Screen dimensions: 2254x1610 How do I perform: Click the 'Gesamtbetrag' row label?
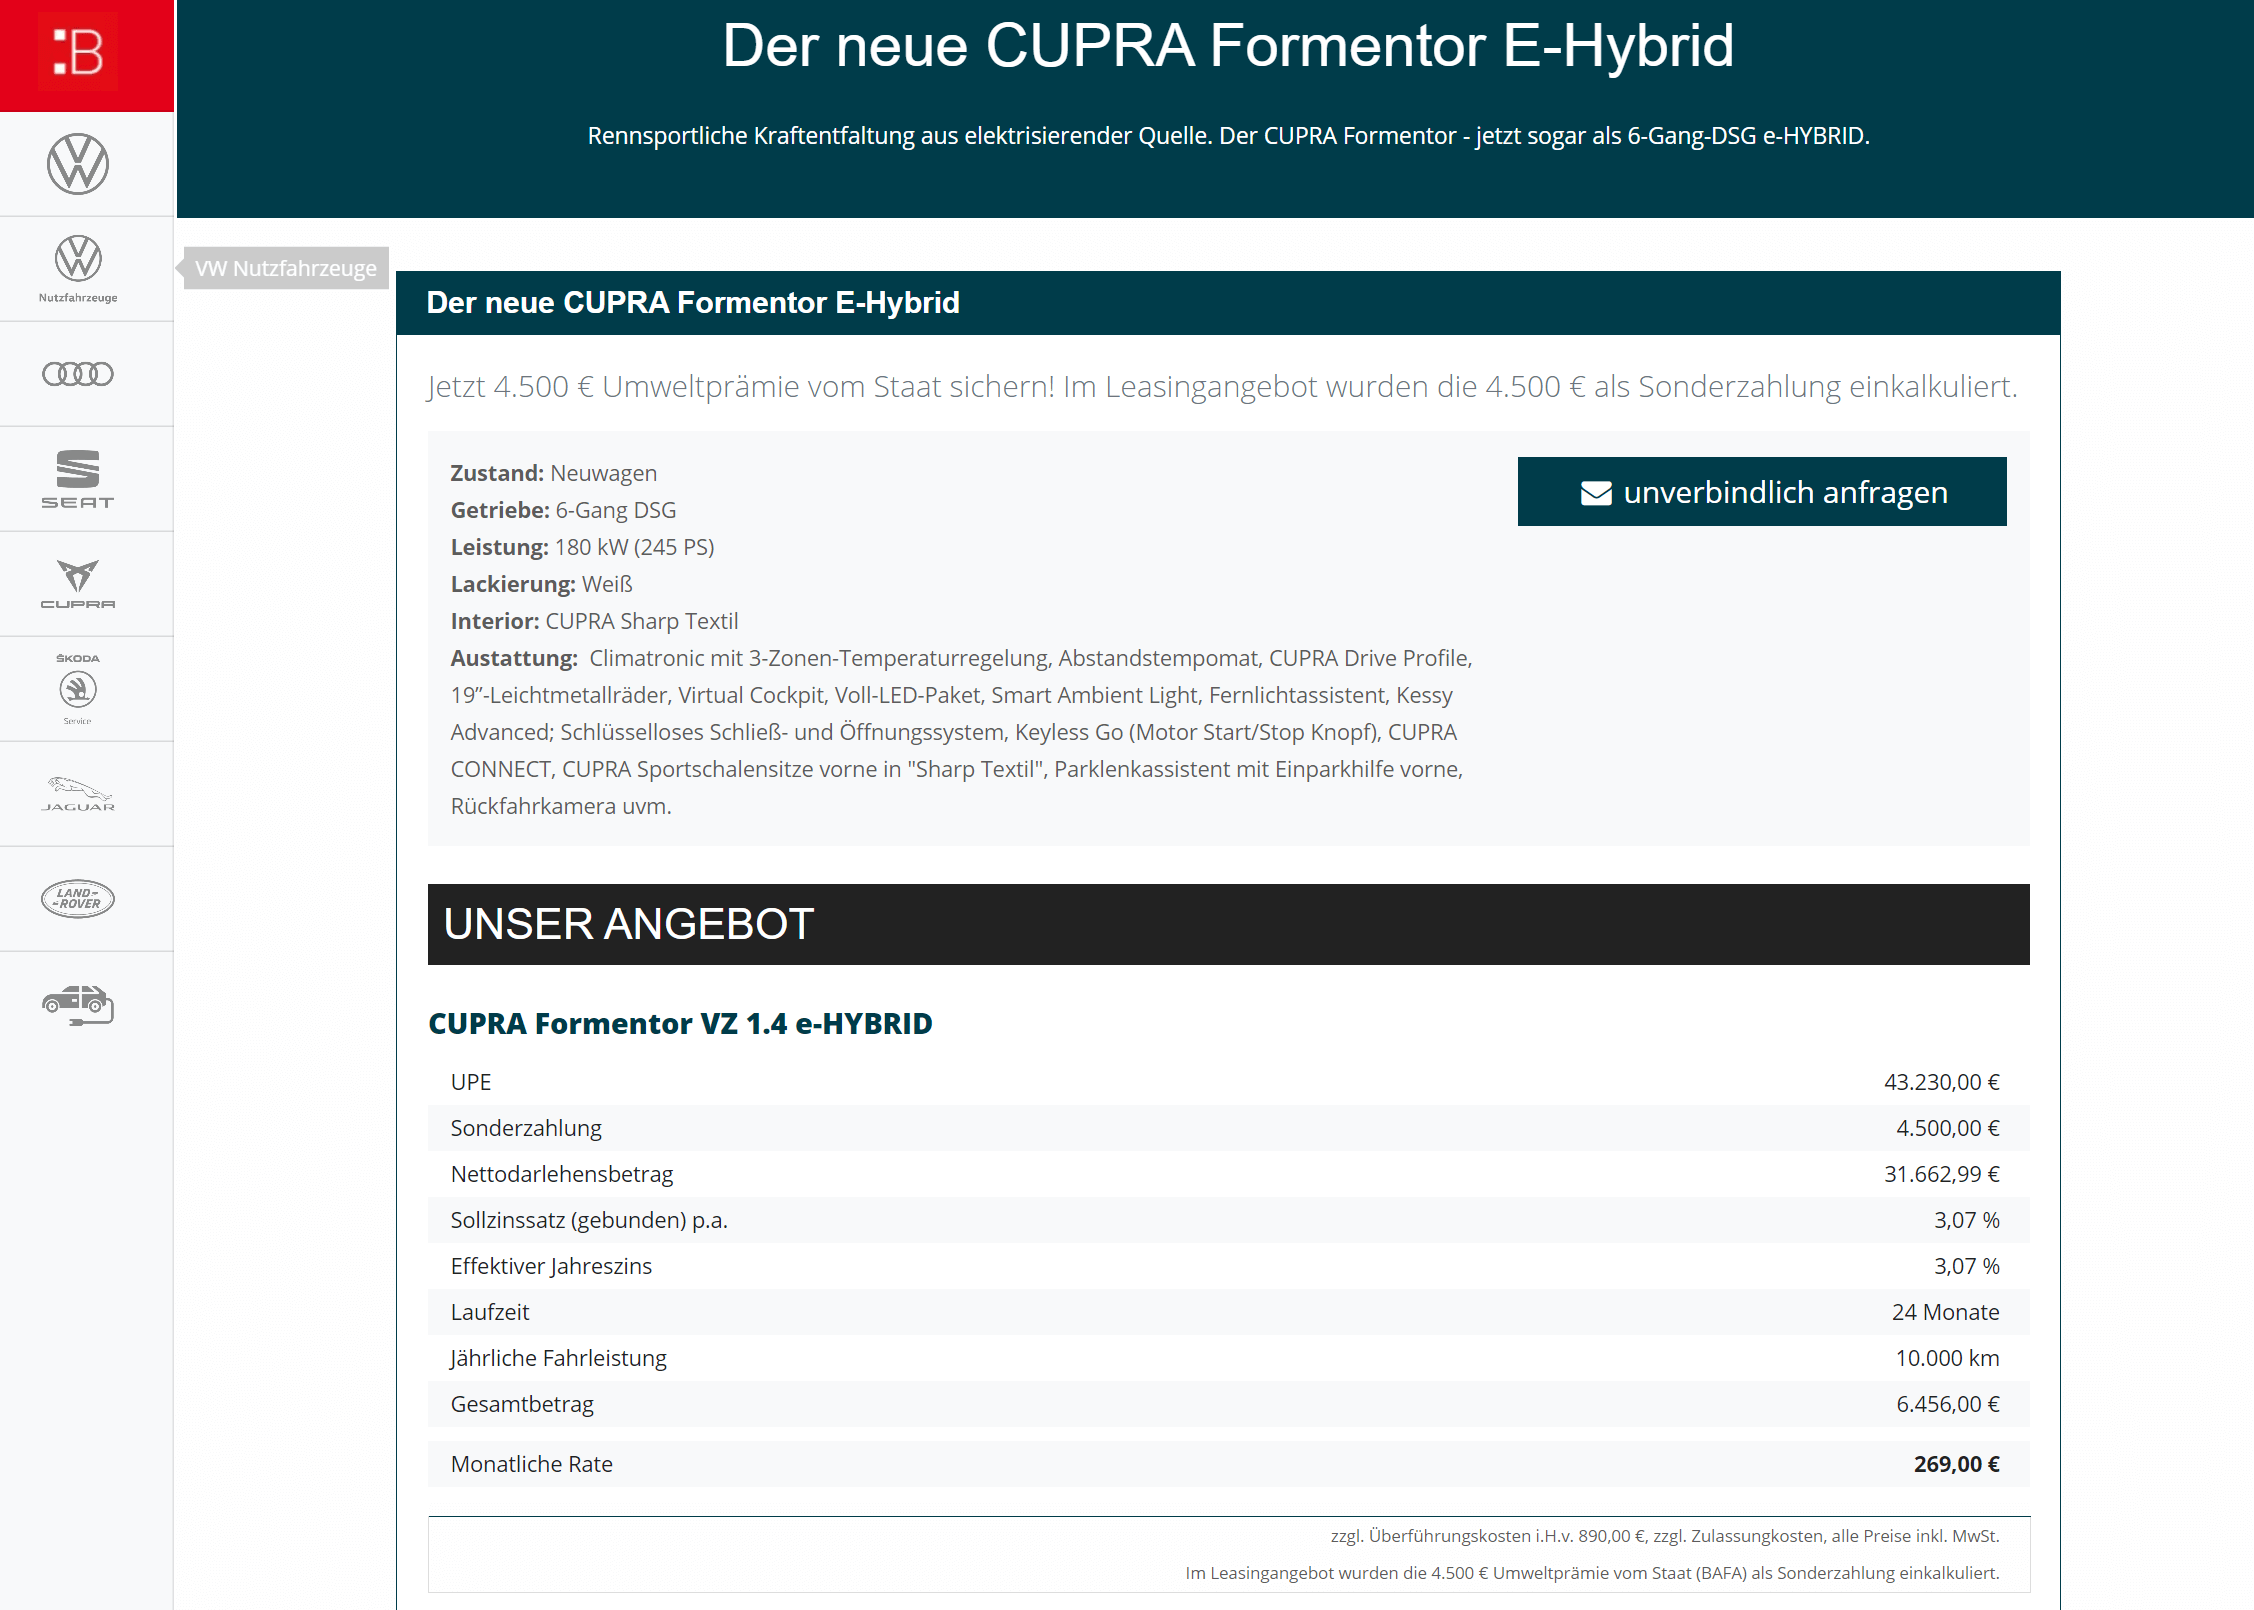coord(522,1404)
